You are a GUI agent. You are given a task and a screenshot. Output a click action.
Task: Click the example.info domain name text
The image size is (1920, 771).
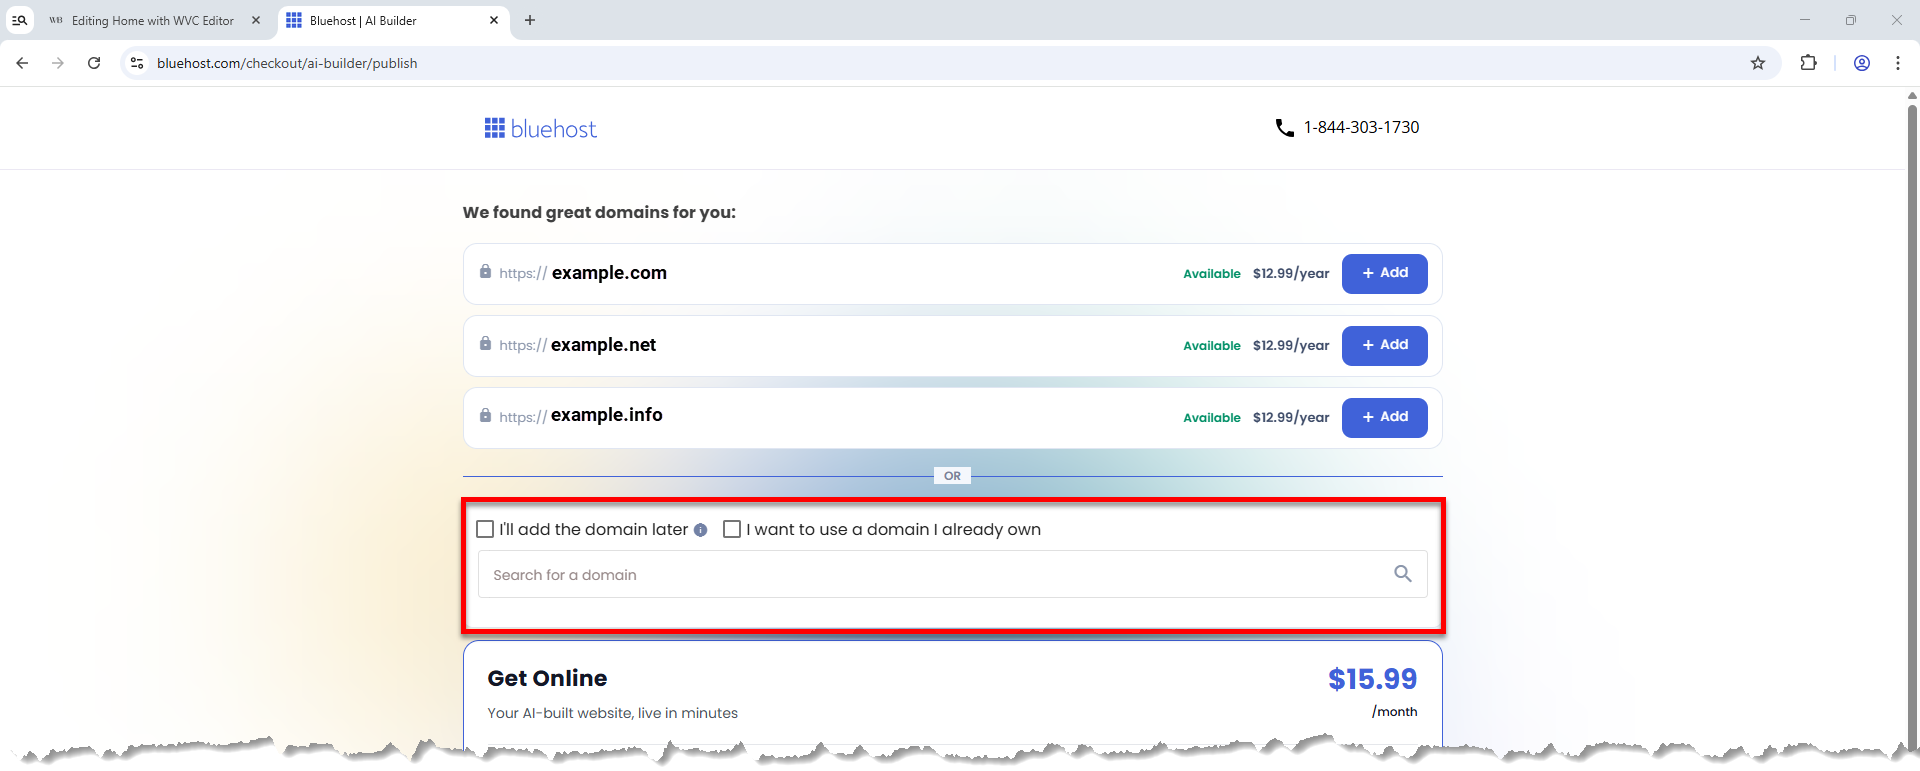click(x=606, y=415)
